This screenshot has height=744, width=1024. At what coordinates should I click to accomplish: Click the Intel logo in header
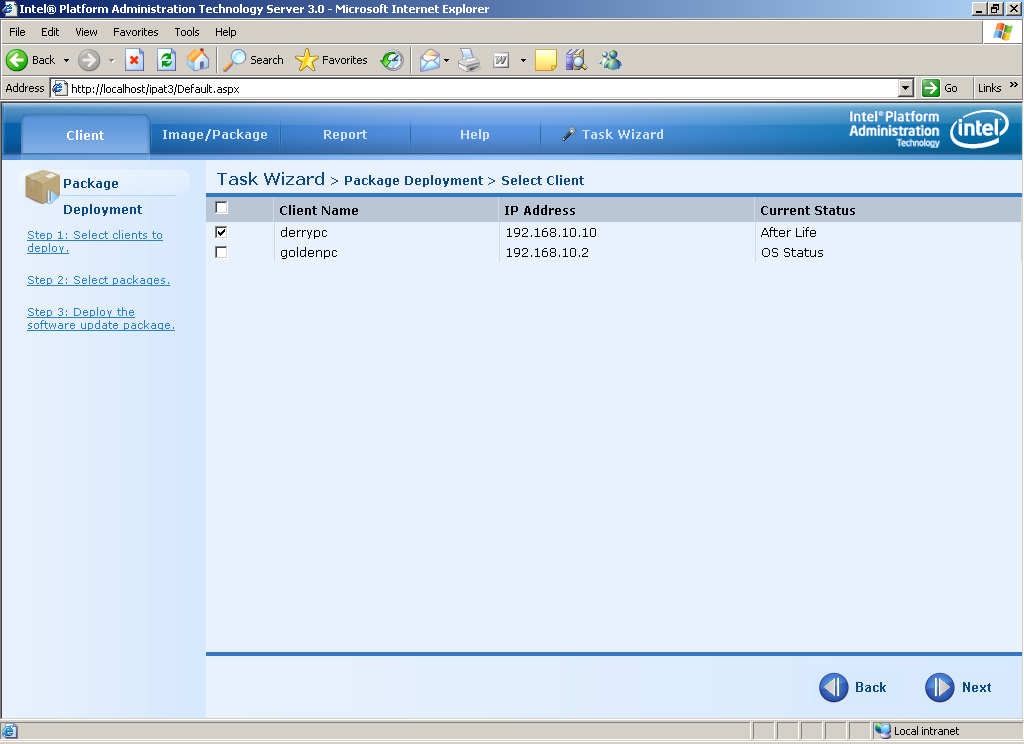(x=979, y=129)
